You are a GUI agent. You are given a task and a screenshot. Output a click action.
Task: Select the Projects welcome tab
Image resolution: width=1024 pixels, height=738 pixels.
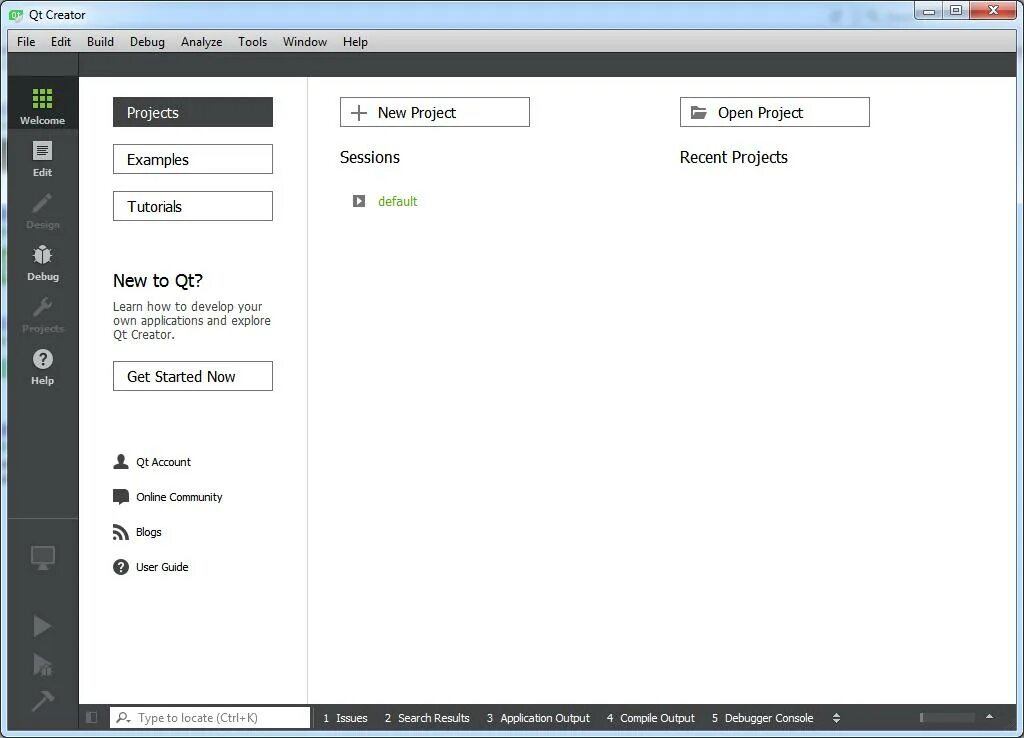[x=193, y=112]
